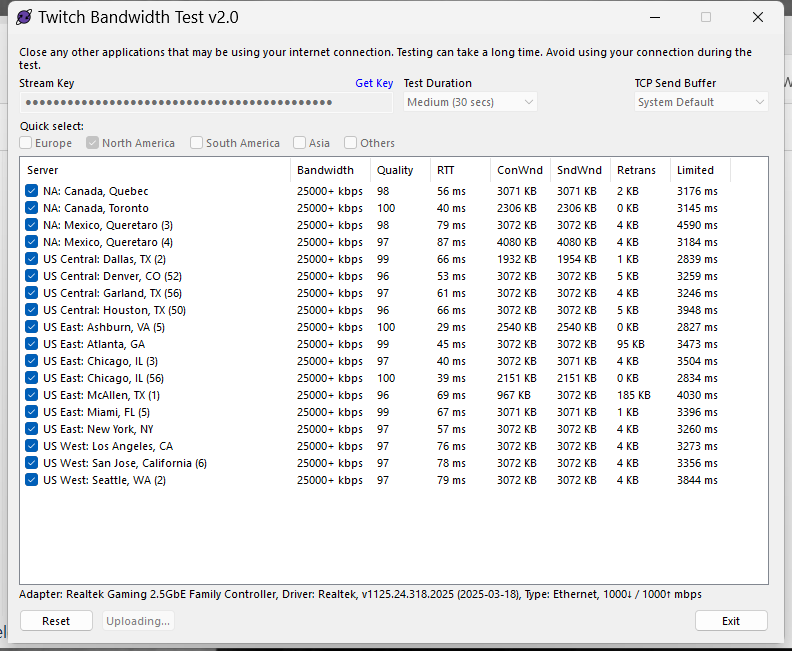Uncheck US East: Chicago, IL (56)
The width and height of the screenshot is (792, 651).
(x=31, y=378)
